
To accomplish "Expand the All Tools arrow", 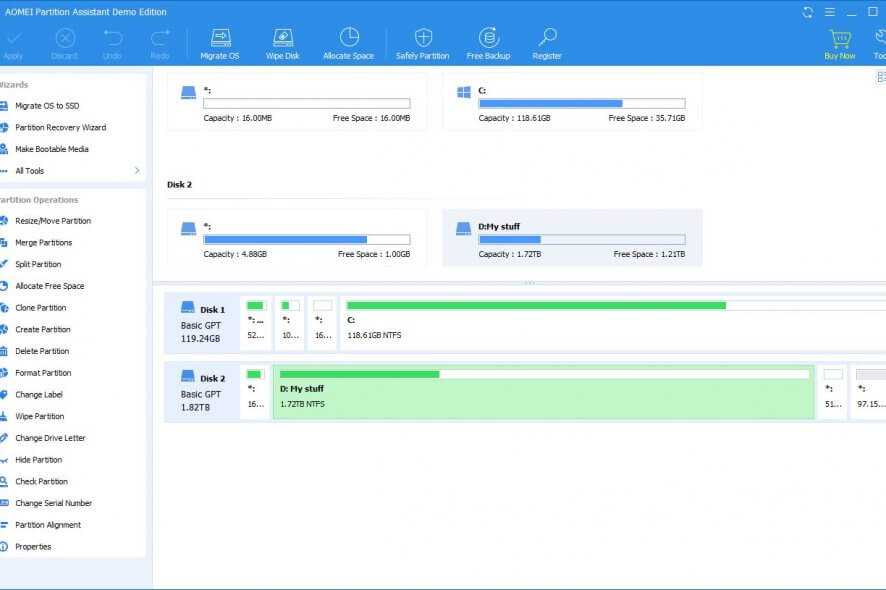I will [x=137, y=171].
